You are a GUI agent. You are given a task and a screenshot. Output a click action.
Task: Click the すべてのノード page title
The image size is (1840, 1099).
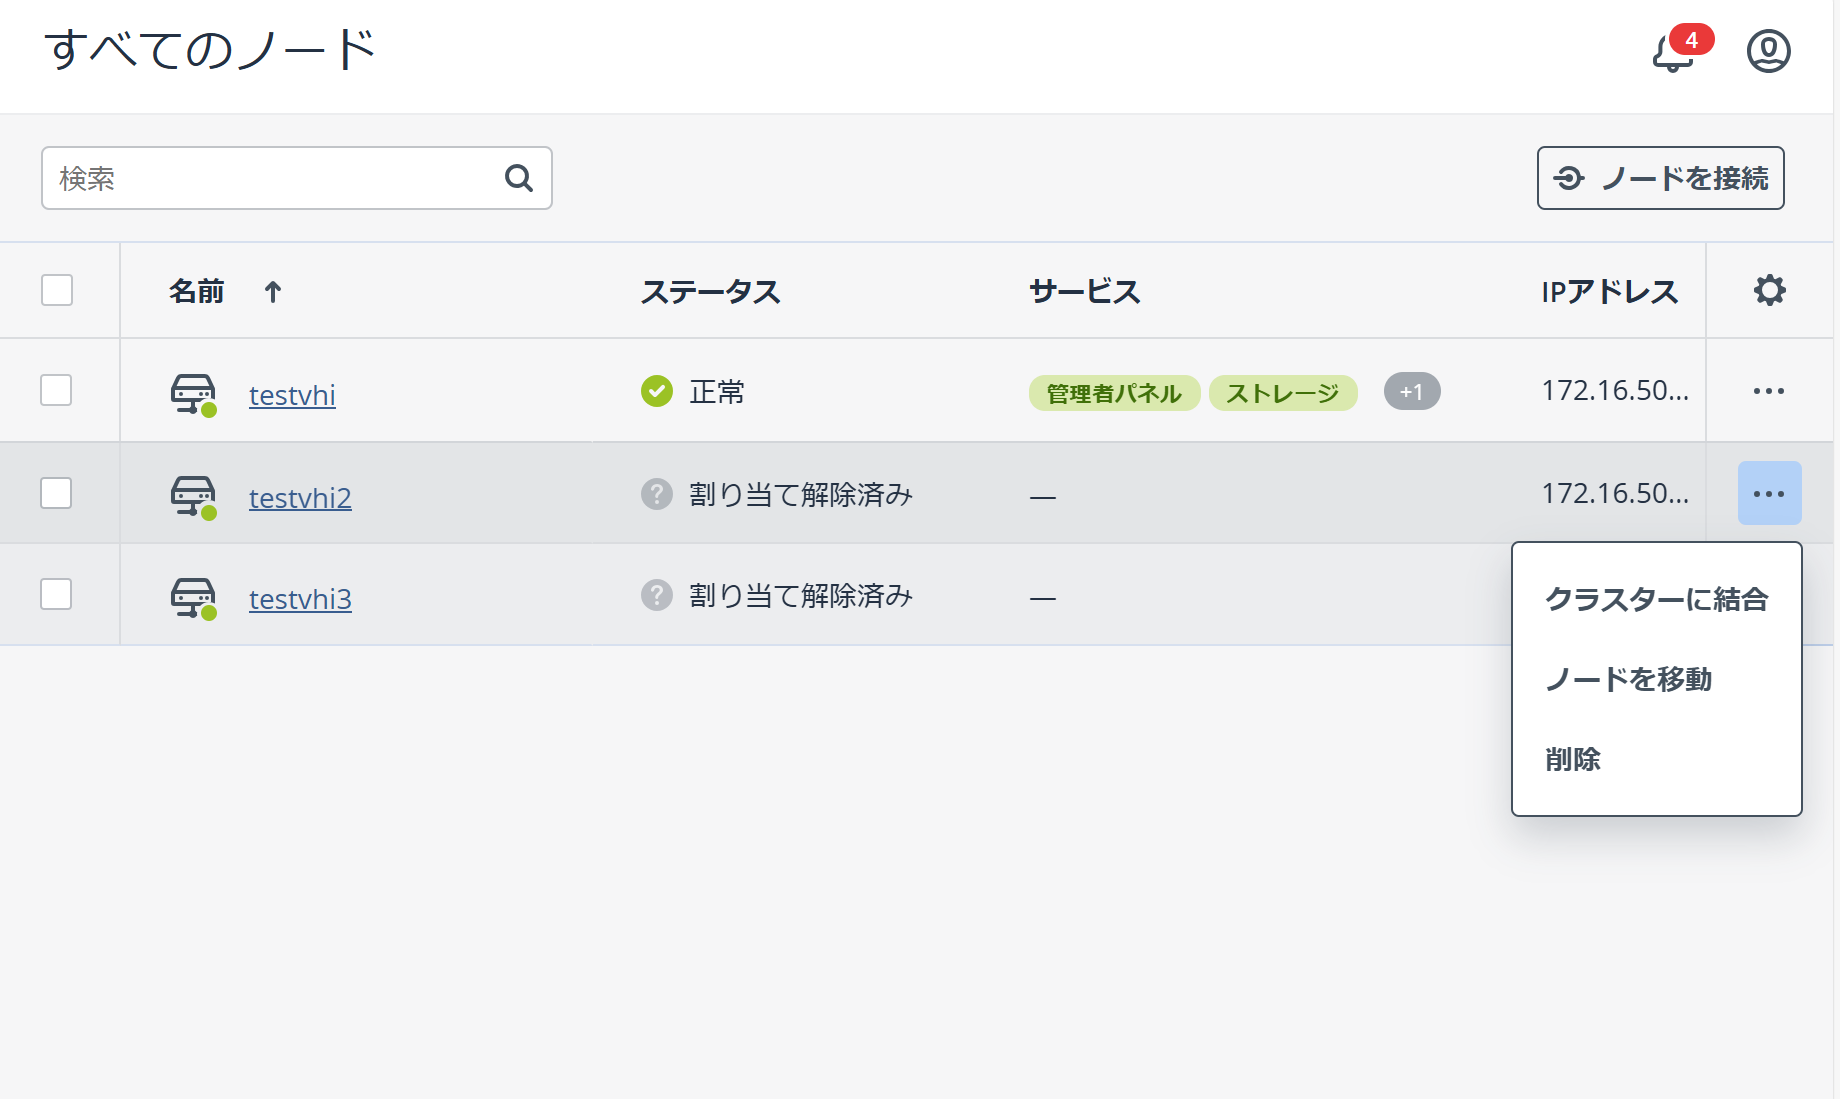210,50
